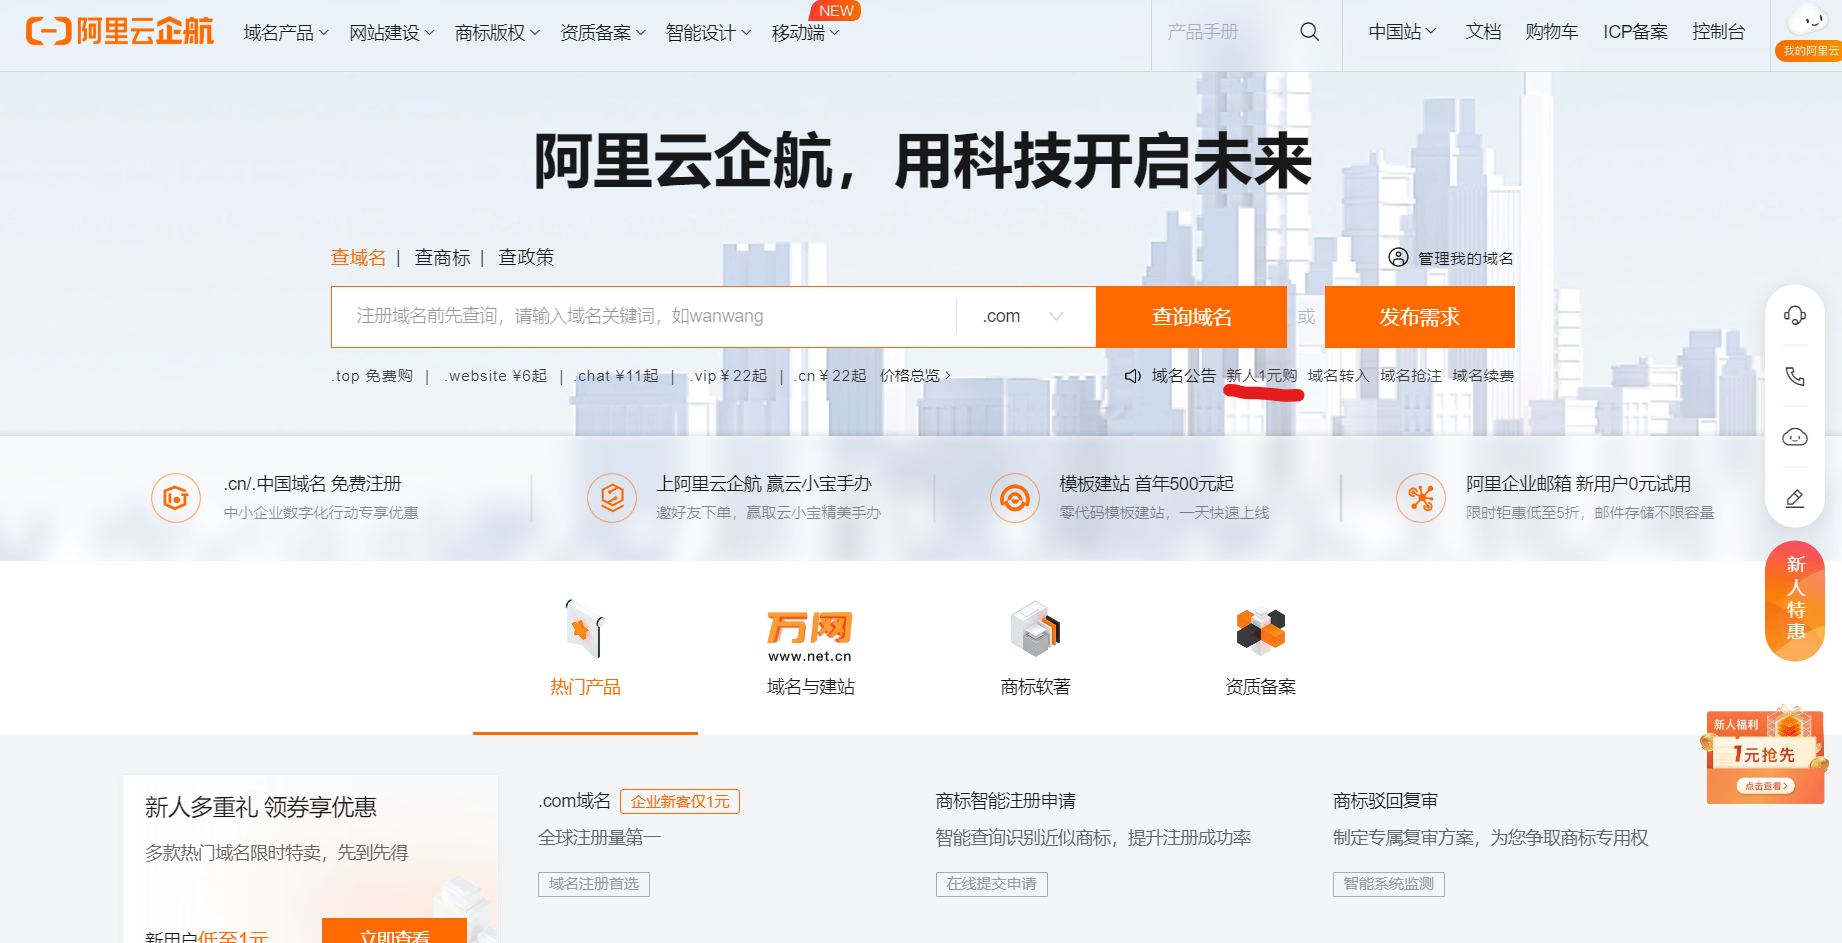The image size is (1842, 943).
Task: Click the 域名公告 speaker icon
Action: [1133, 376]
